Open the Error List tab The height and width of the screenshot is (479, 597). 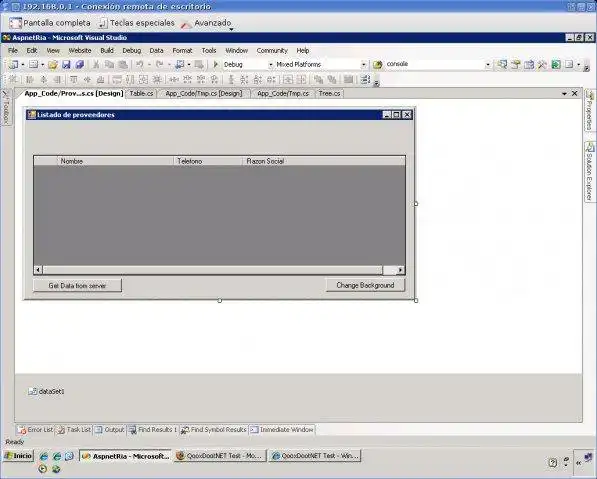(35, 430)
